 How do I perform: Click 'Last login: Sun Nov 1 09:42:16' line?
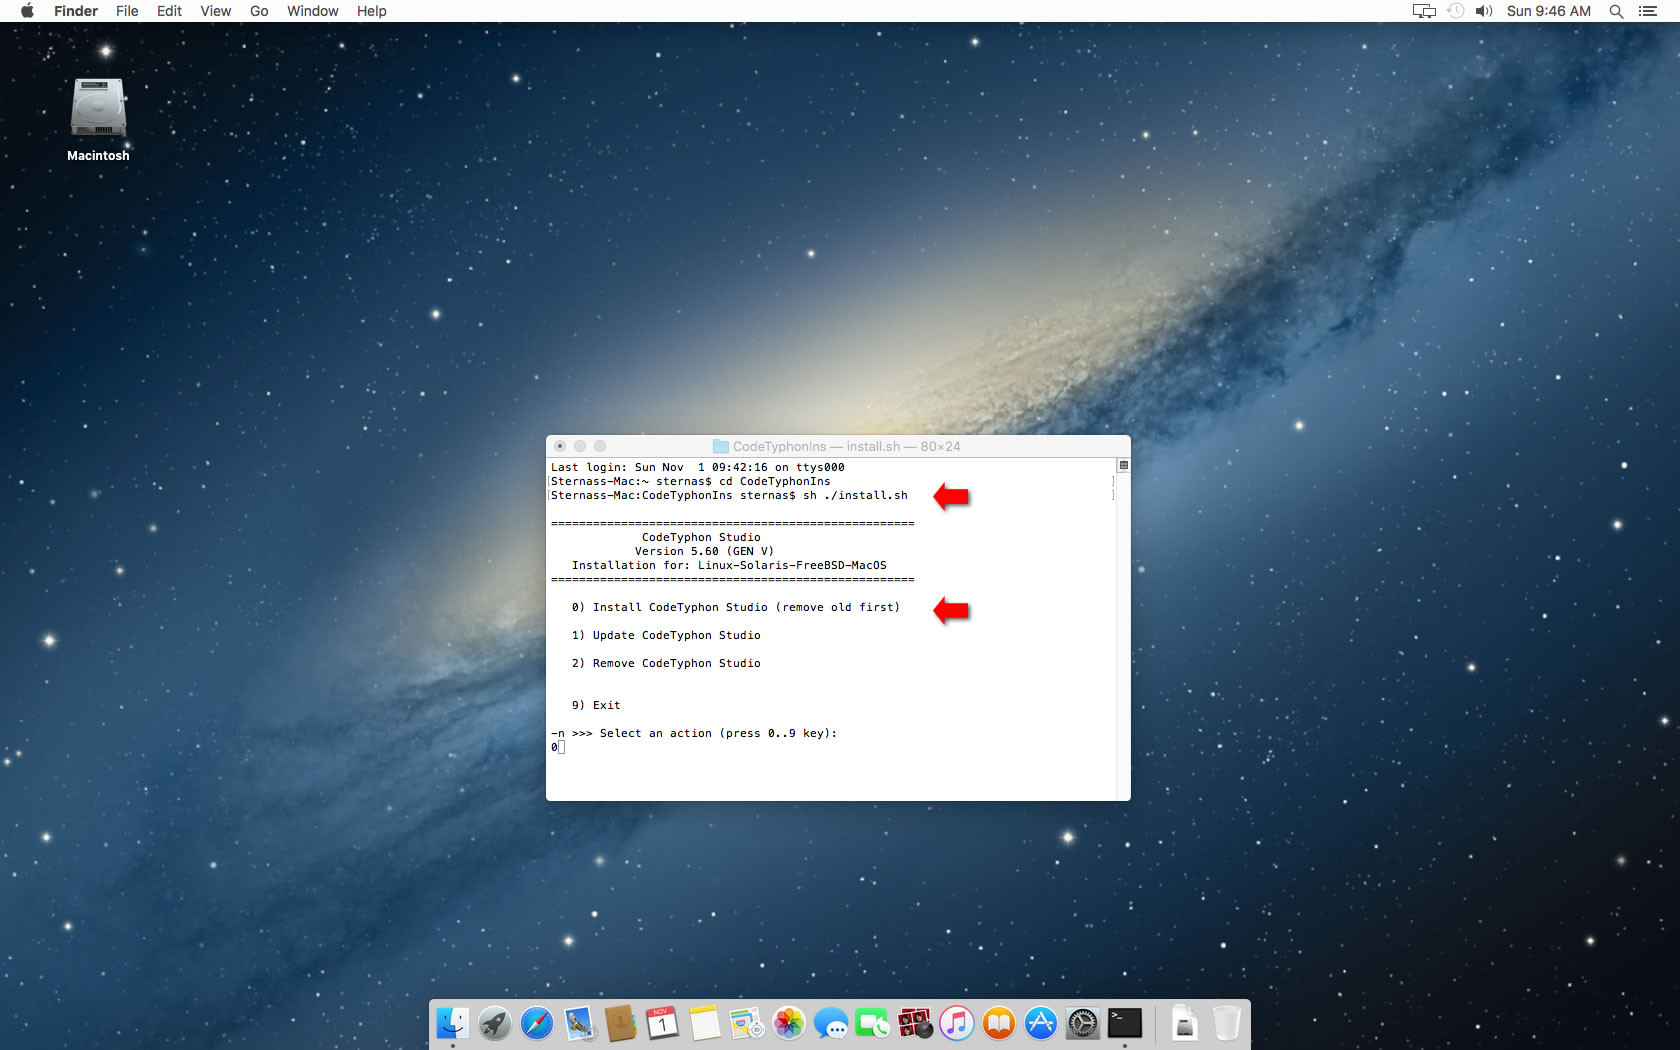coord(697,467)
